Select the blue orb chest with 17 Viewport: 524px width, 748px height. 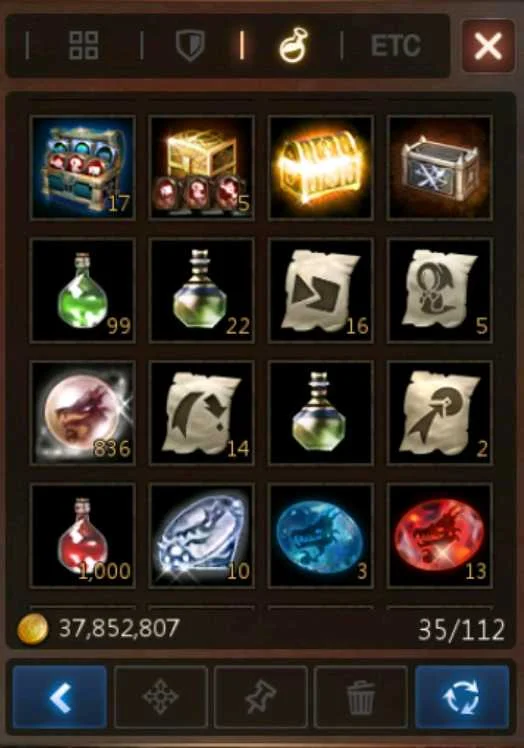pos(83,168)
